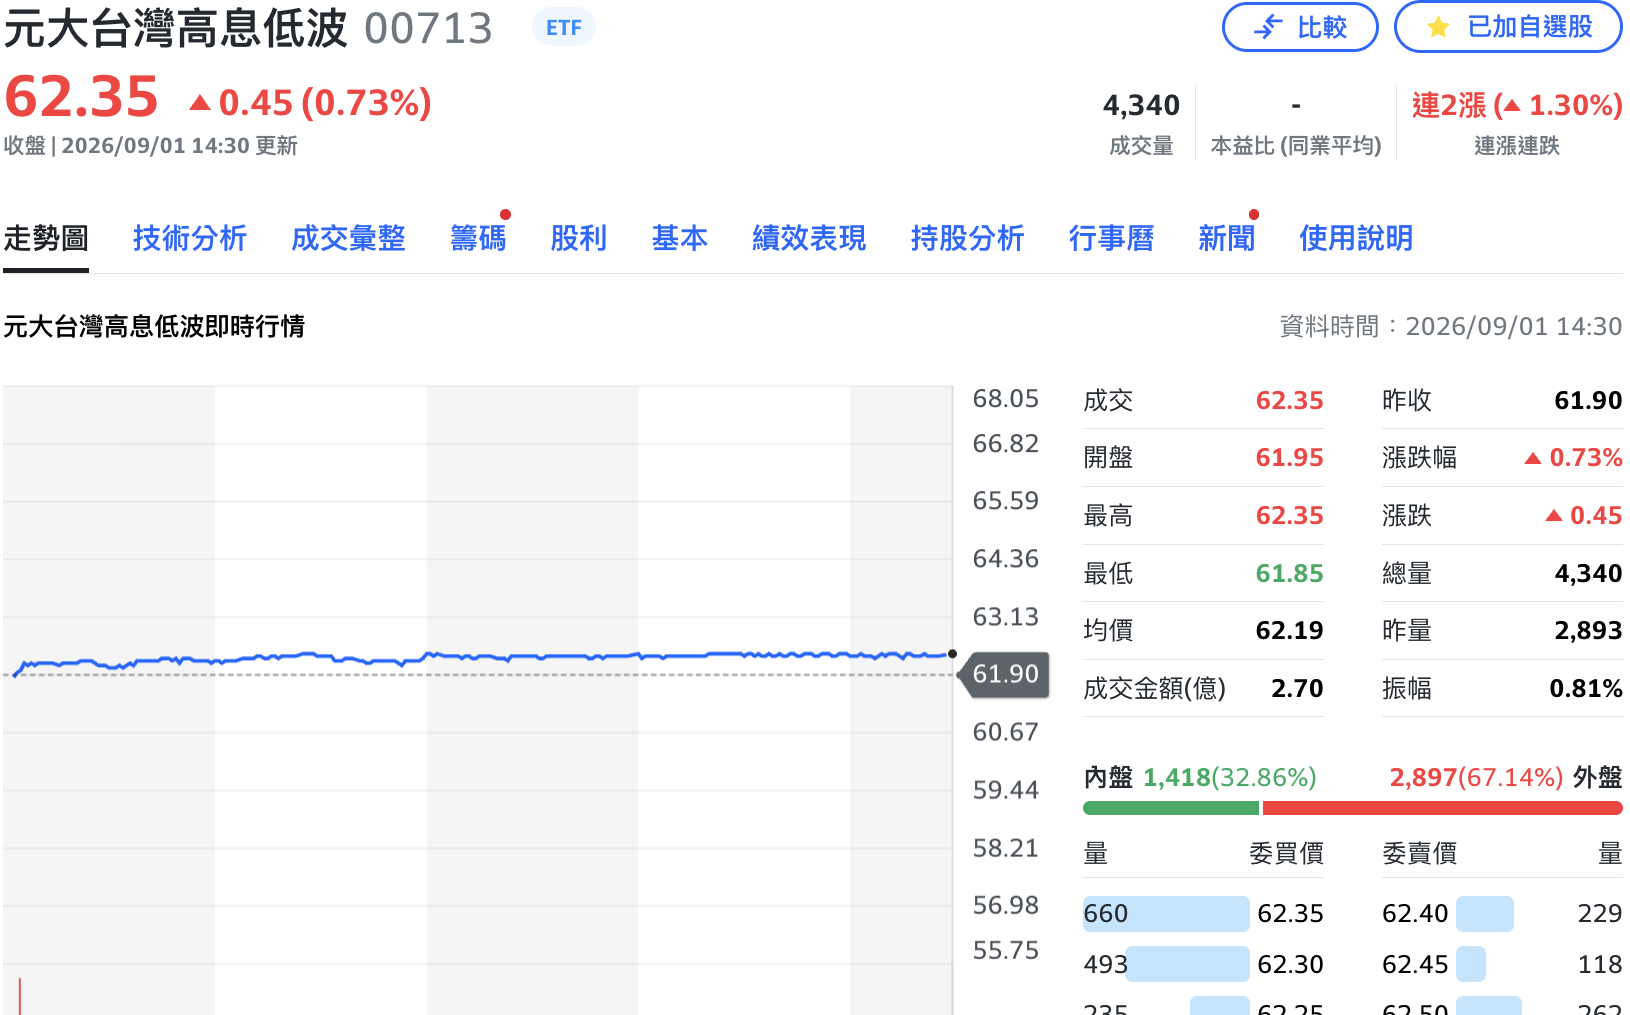Screen dimensions: 1630x1015
Task: Click the ETF badge next to 00713
Action: click(x=564, y=27)
